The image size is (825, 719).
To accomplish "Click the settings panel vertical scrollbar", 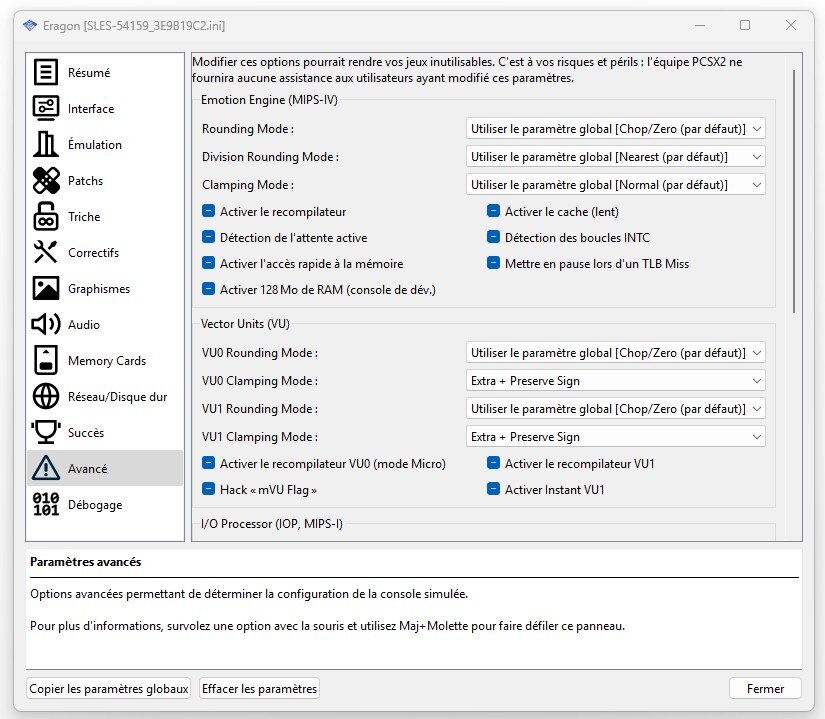I will (795, 190).
